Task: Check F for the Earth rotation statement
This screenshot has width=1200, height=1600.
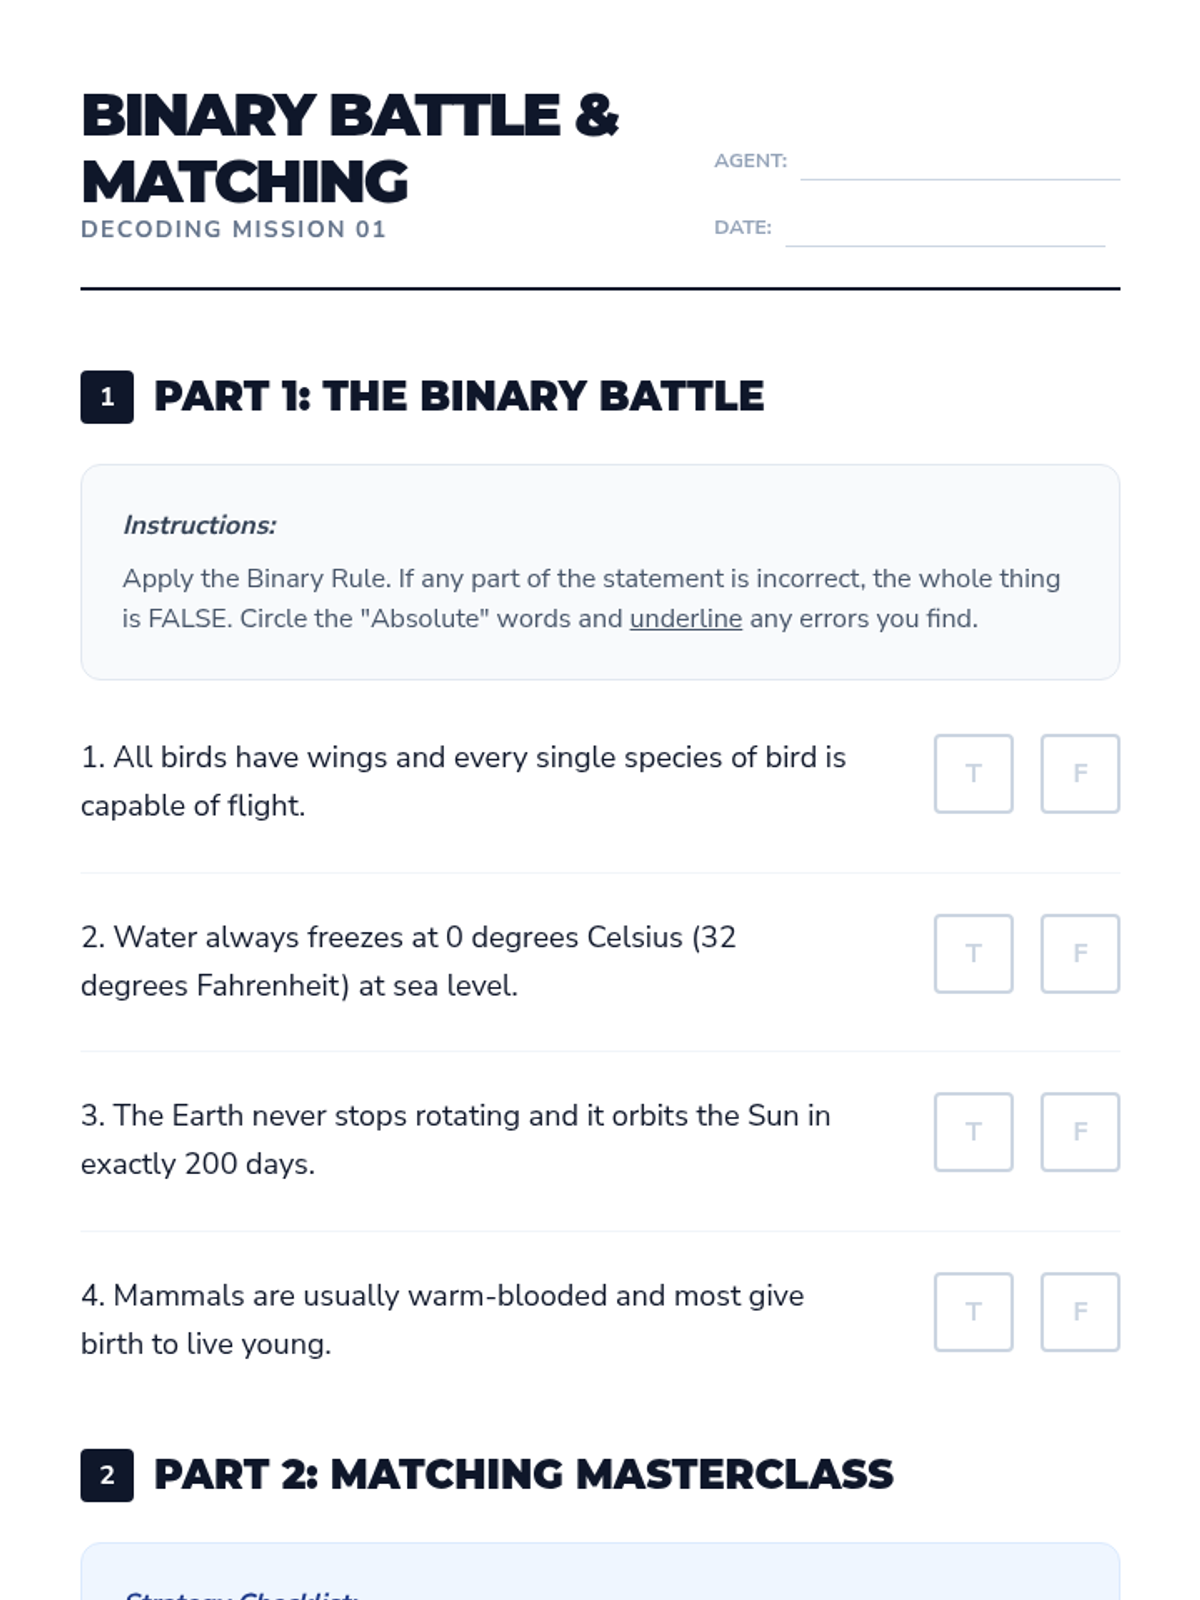Action: point(1079,1131)
